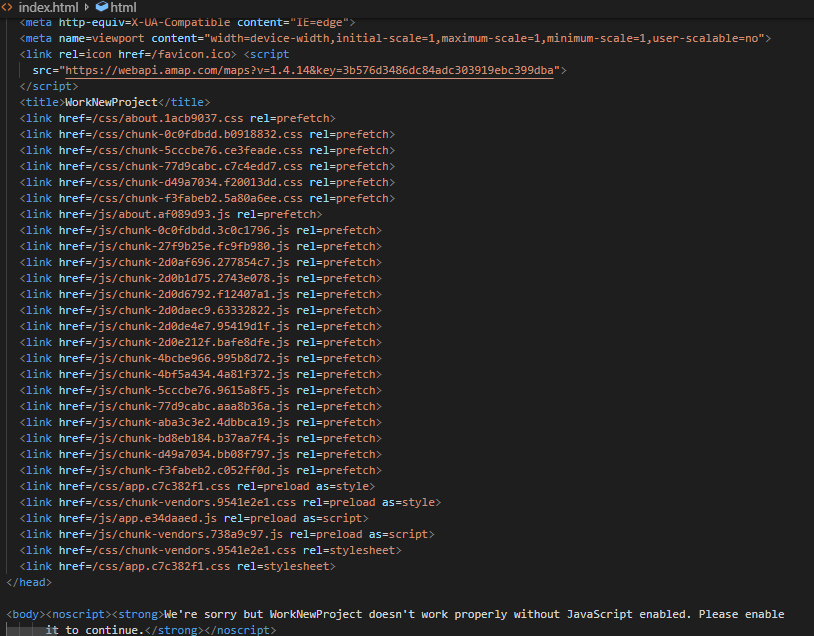The image size is (814, 636).
Task: Click the closing script tag
Action: point(49,86)
